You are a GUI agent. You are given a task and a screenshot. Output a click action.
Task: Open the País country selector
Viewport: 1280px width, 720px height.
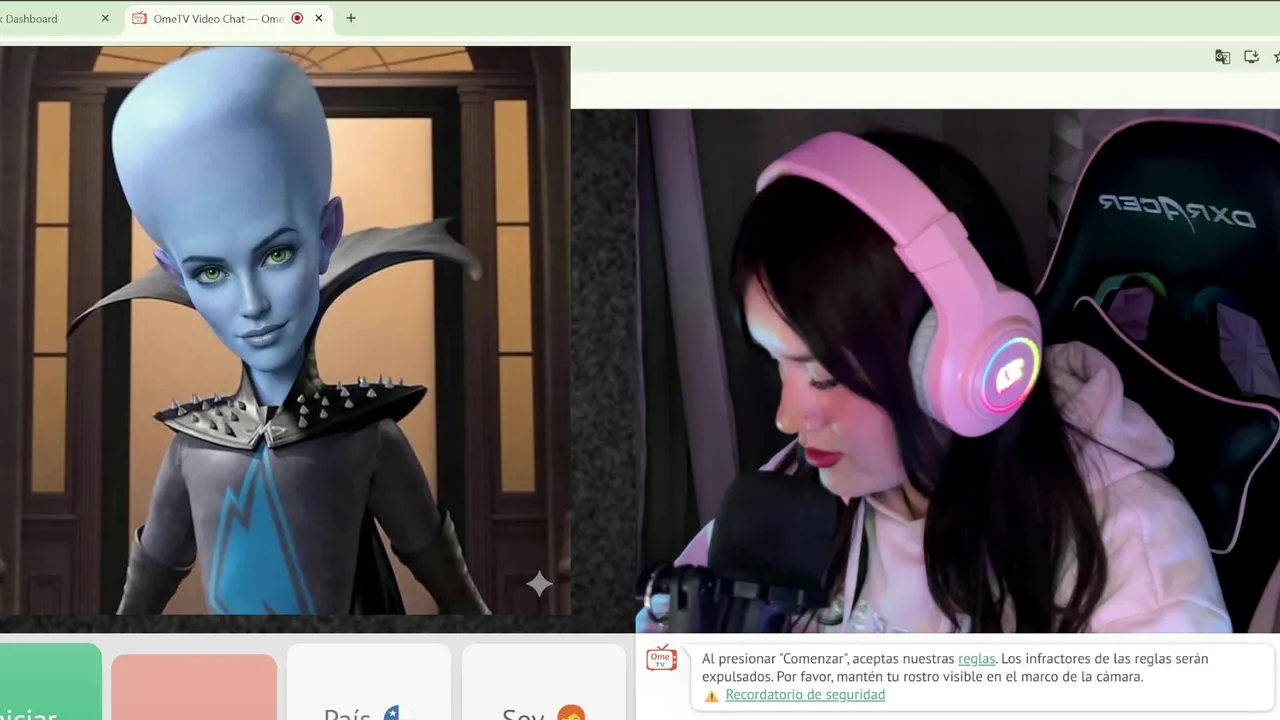(x=368, y=682)
